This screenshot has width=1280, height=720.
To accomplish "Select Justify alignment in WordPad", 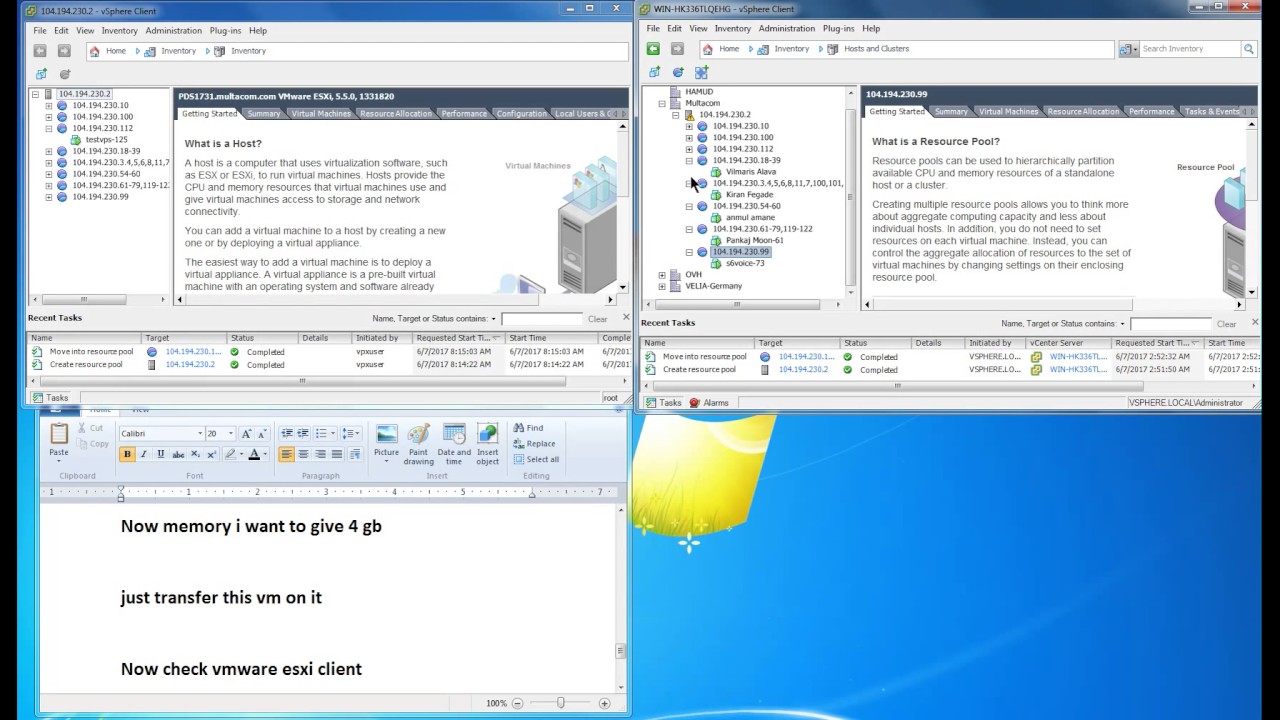I will click(x=337, y=454).
